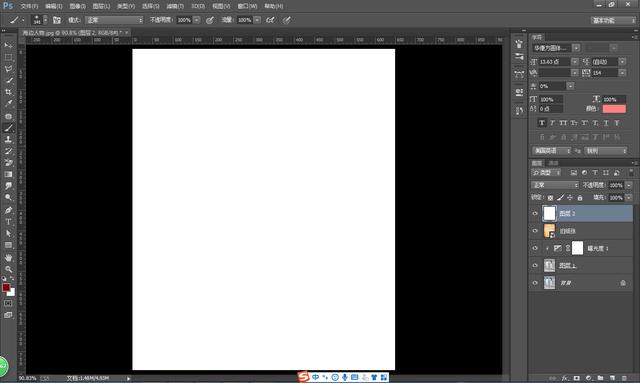Open brush blend mode dropdown in options bar
The width and height of the screenshot is (640, 383).
(115, 20)
